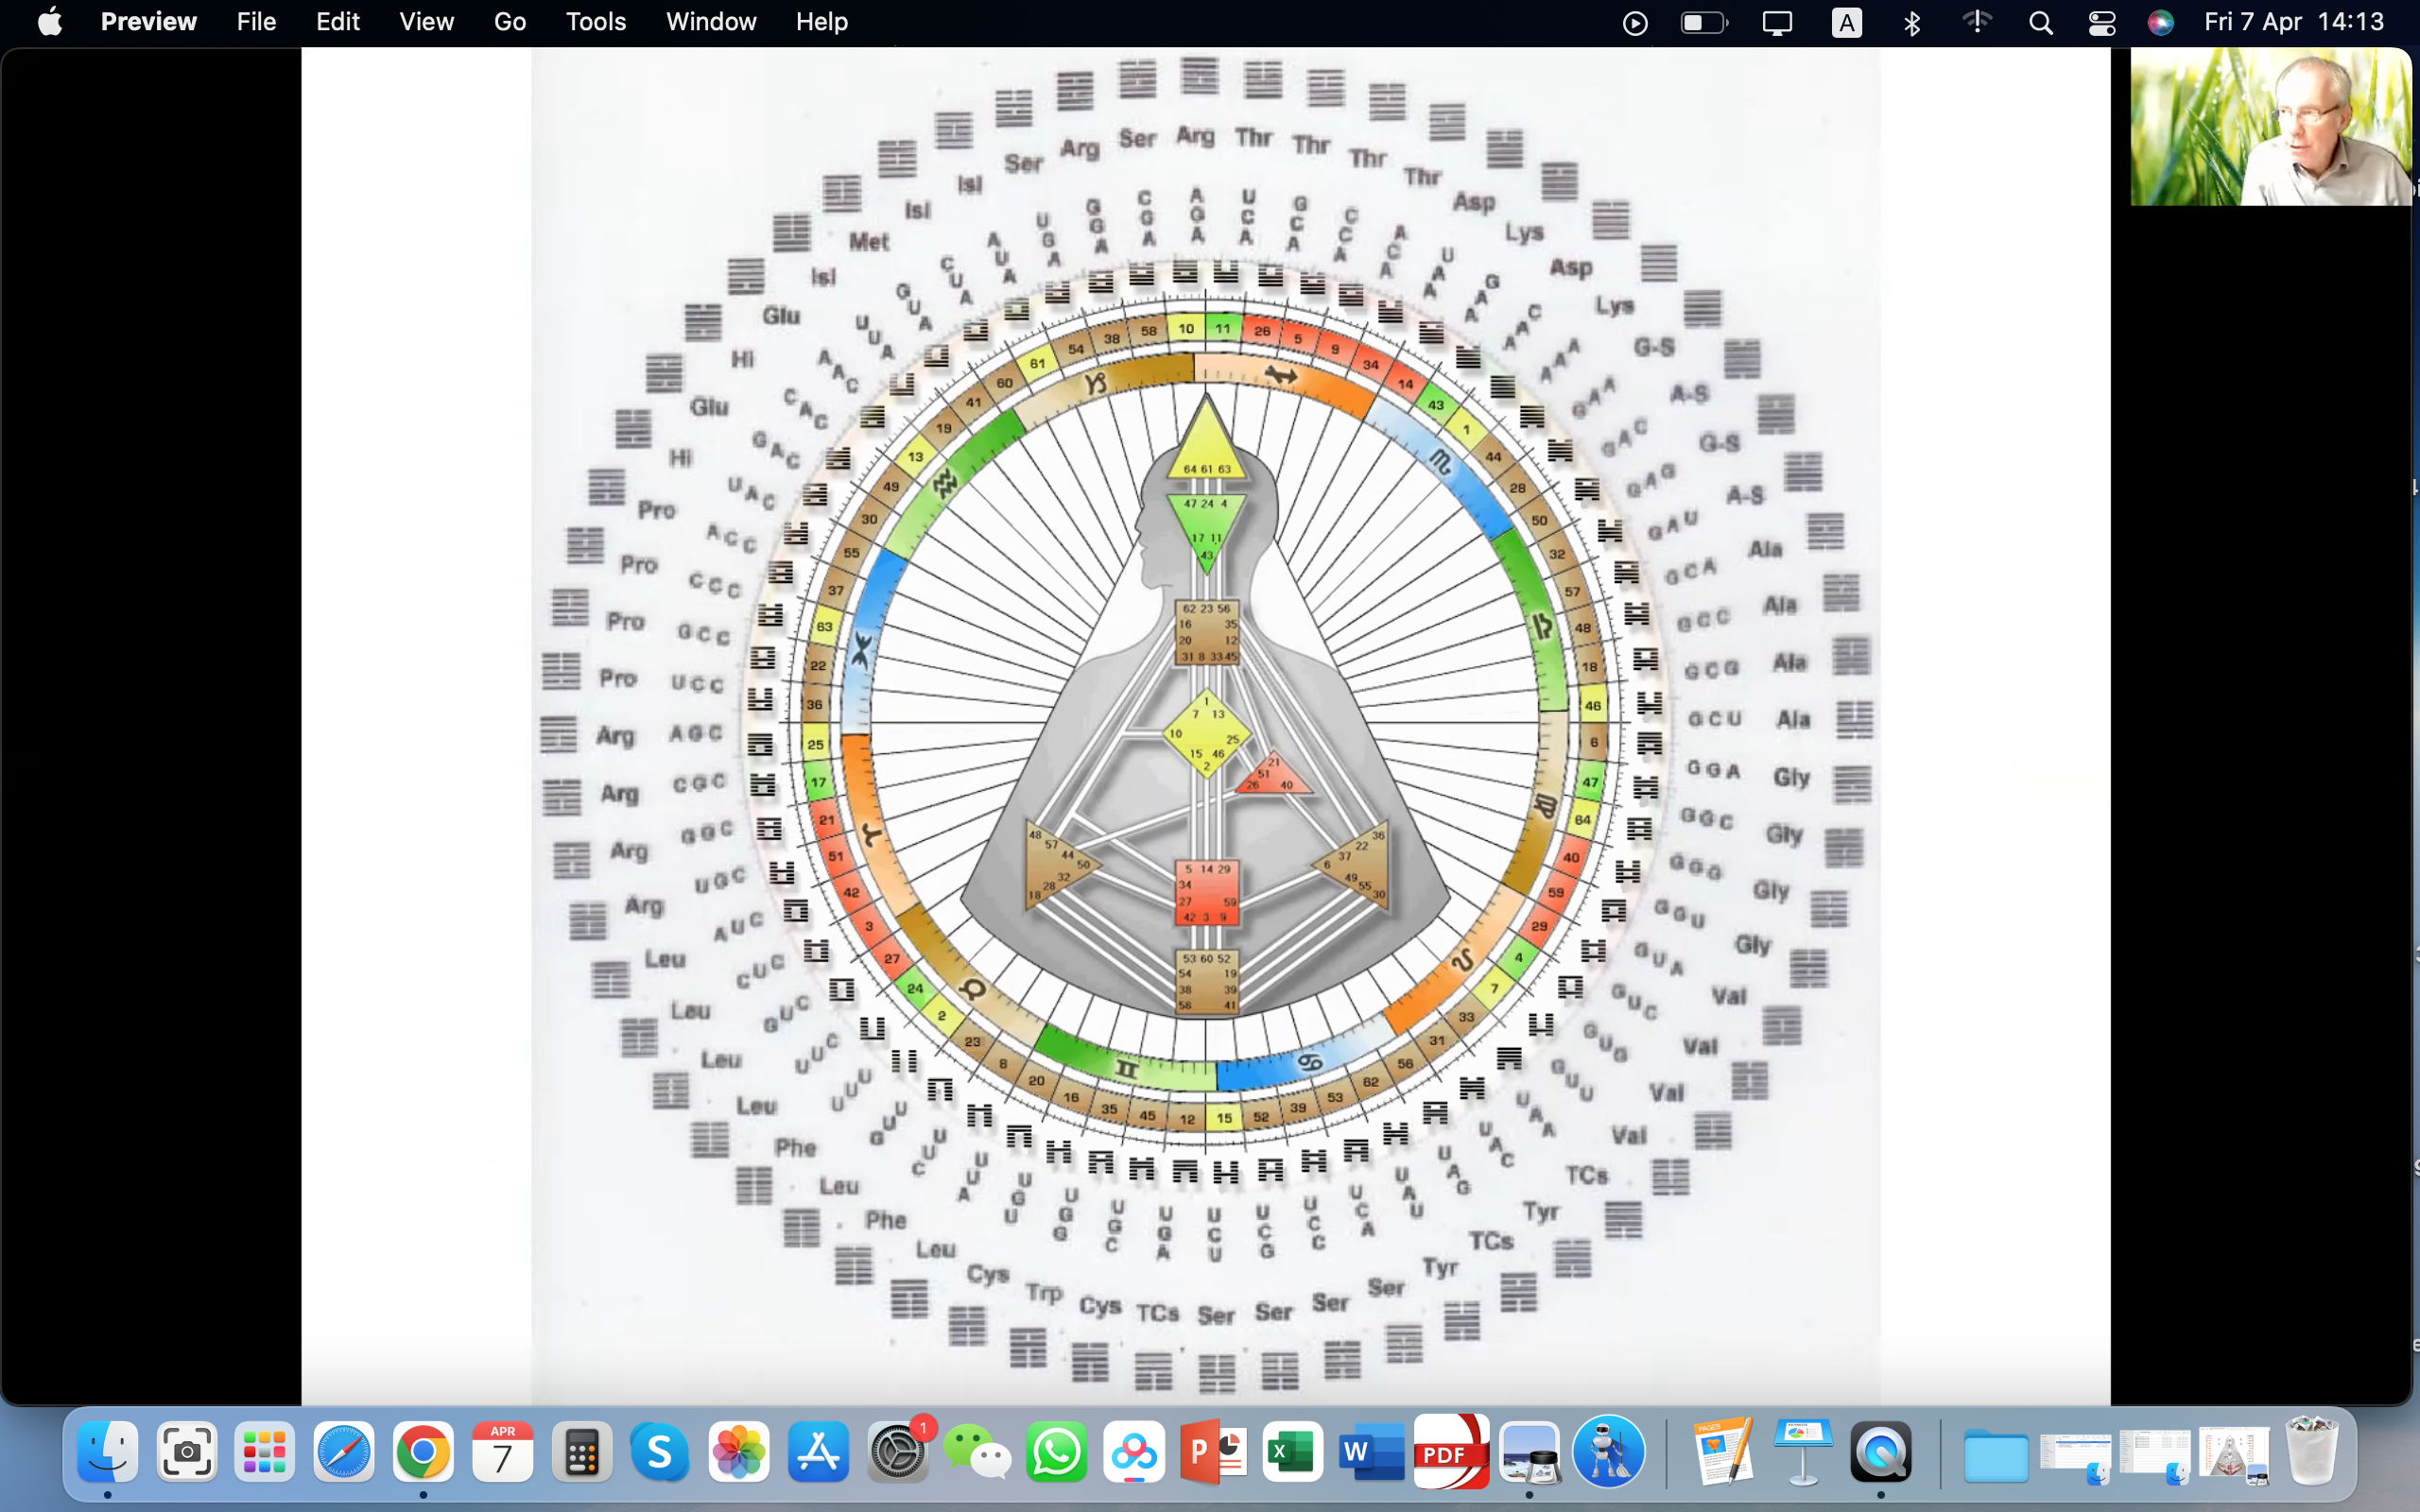The height and width of the screenshot is (1512, 2420).
Task: Open the PDF app in the Dock
Action: 1450,1452
